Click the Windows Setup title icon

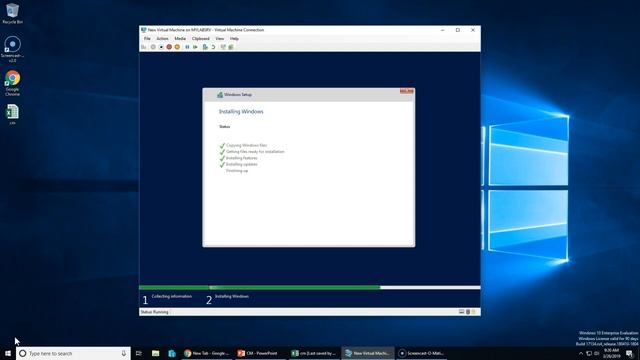coord(220,95)
